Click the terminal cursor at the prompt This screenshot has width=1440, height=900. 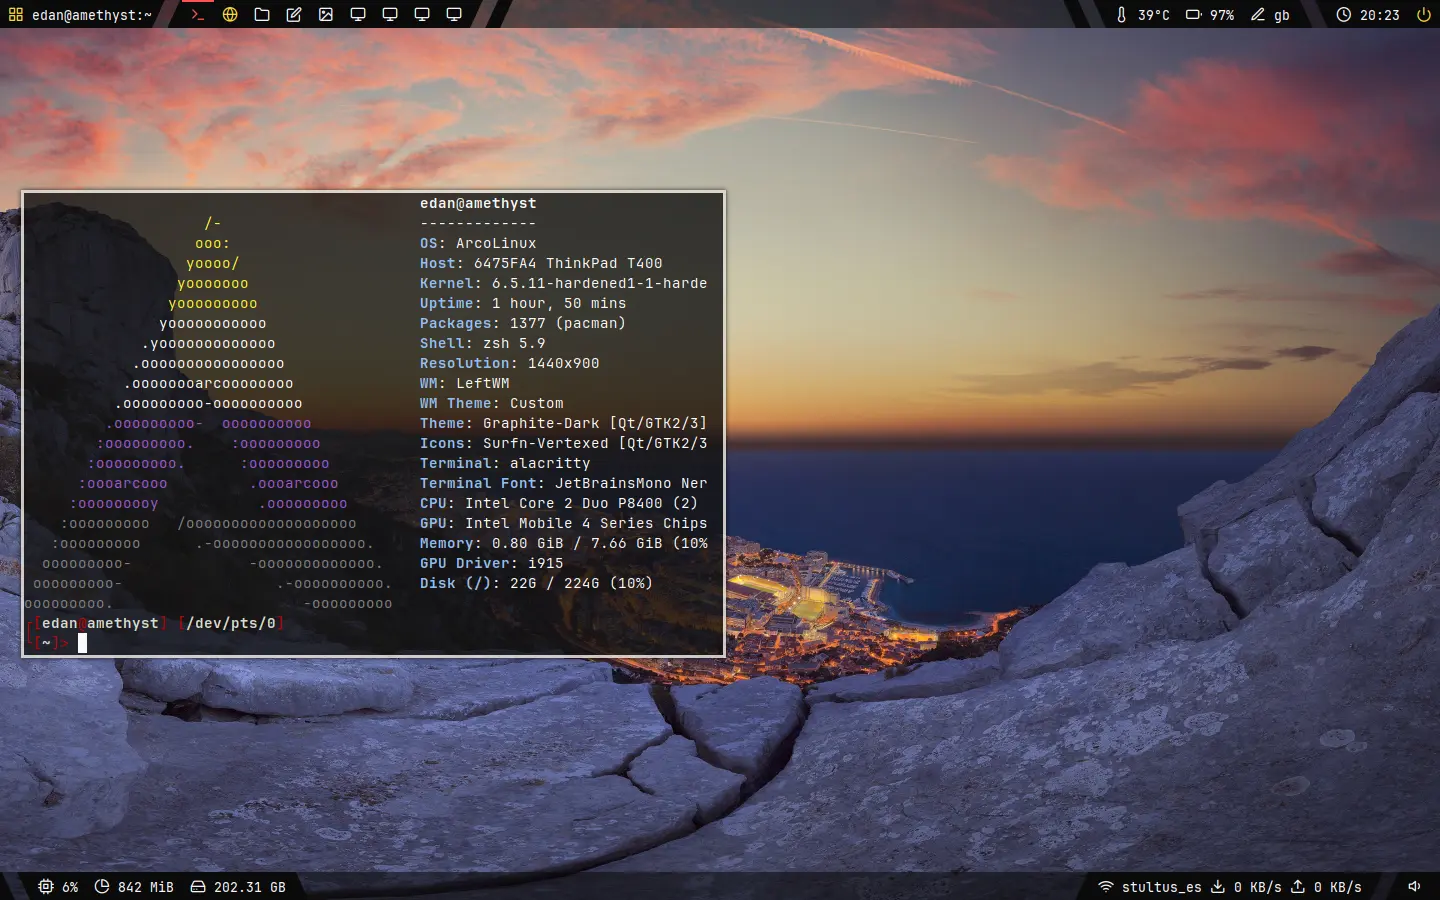coord(83,643)
